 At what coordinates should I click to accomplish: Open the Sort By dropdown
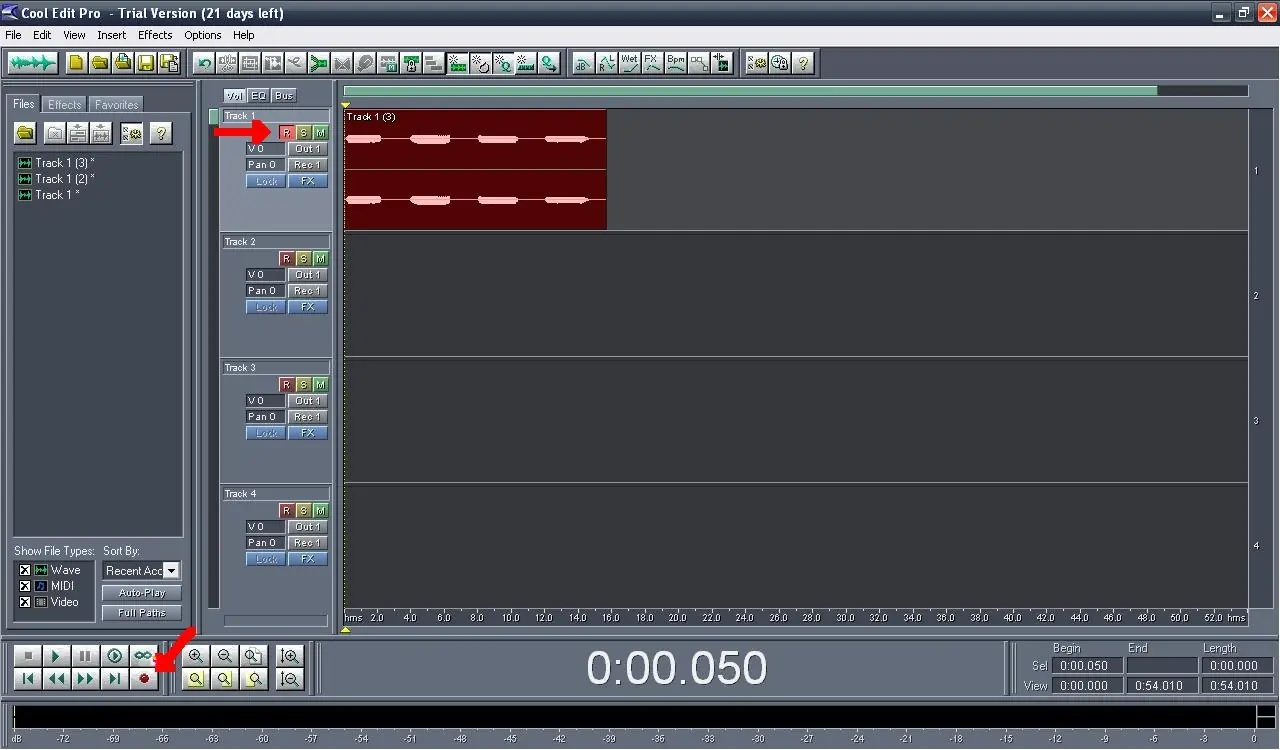(141, 570)
